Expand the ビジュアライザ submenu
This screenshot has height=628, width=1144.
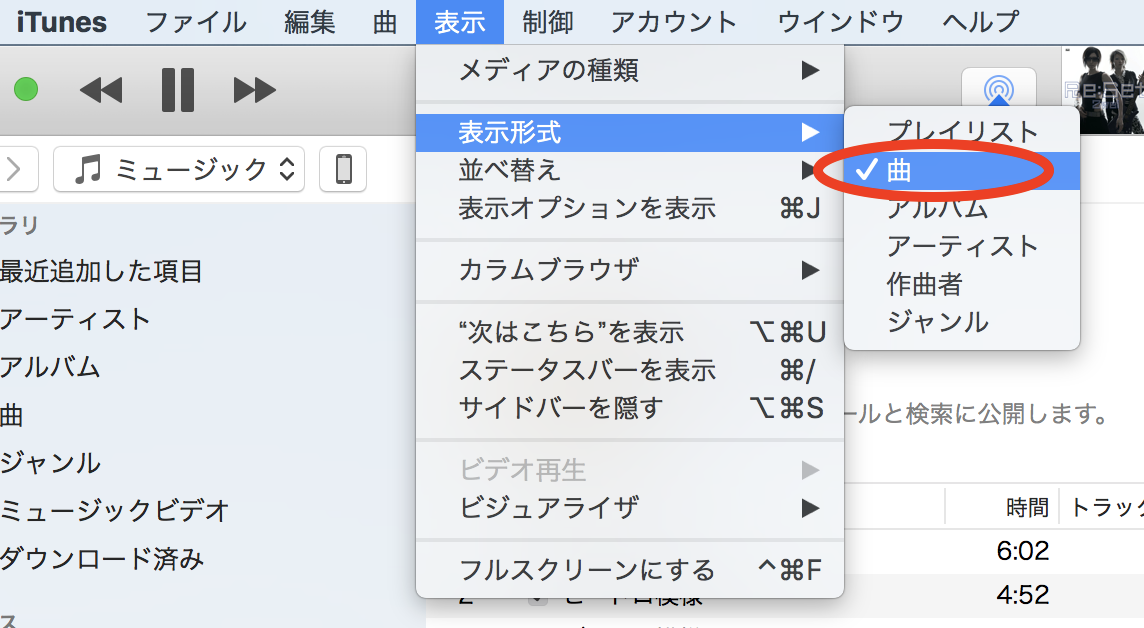pyautogui.click(x=630, y=508)
